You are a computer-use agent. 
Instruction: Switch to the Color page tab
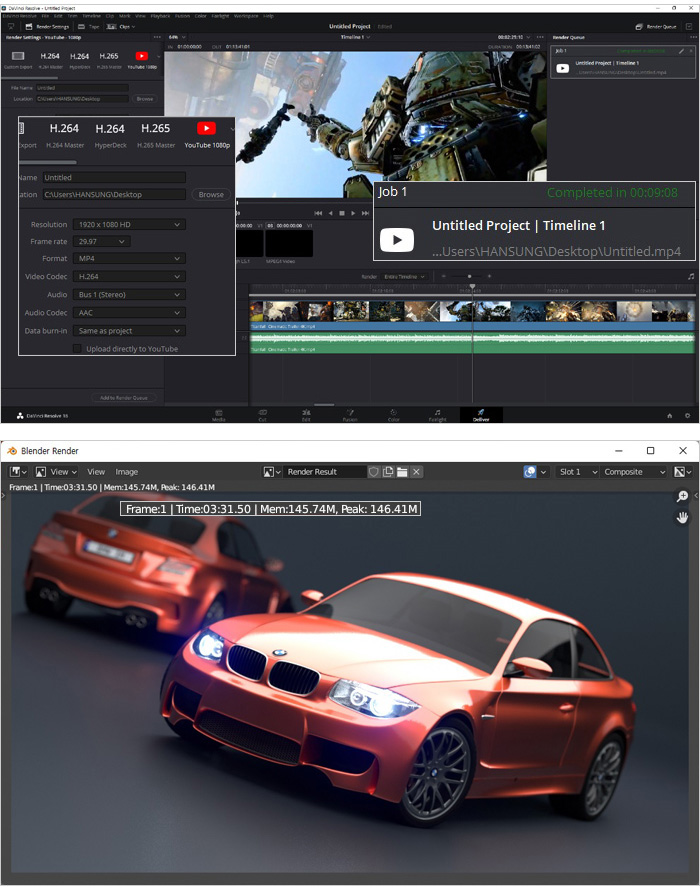(394, 415)
